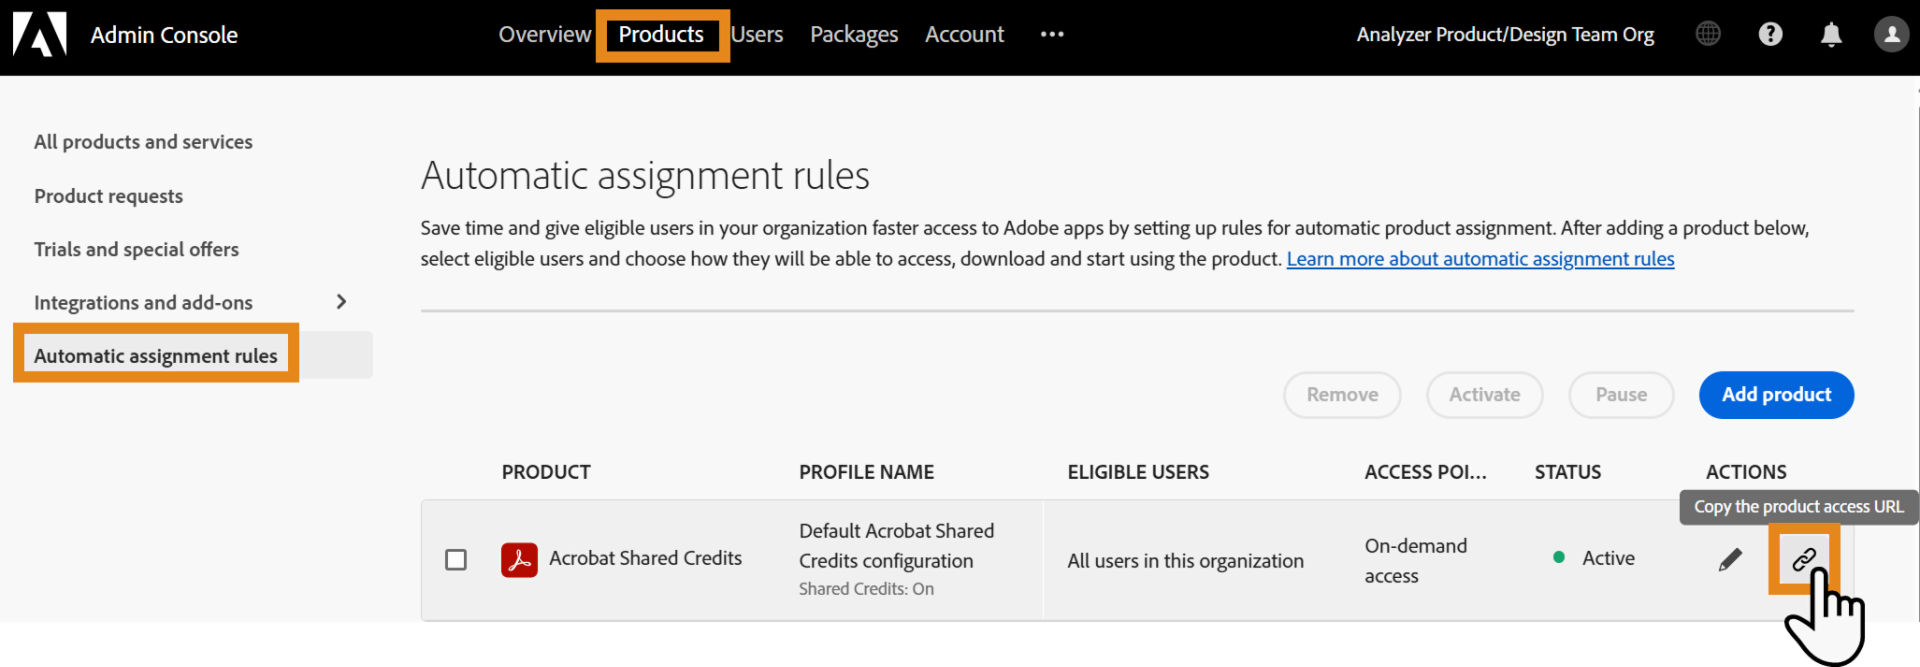Select the Acrobat Shared Credits checkbox

(x=456, y=560)
